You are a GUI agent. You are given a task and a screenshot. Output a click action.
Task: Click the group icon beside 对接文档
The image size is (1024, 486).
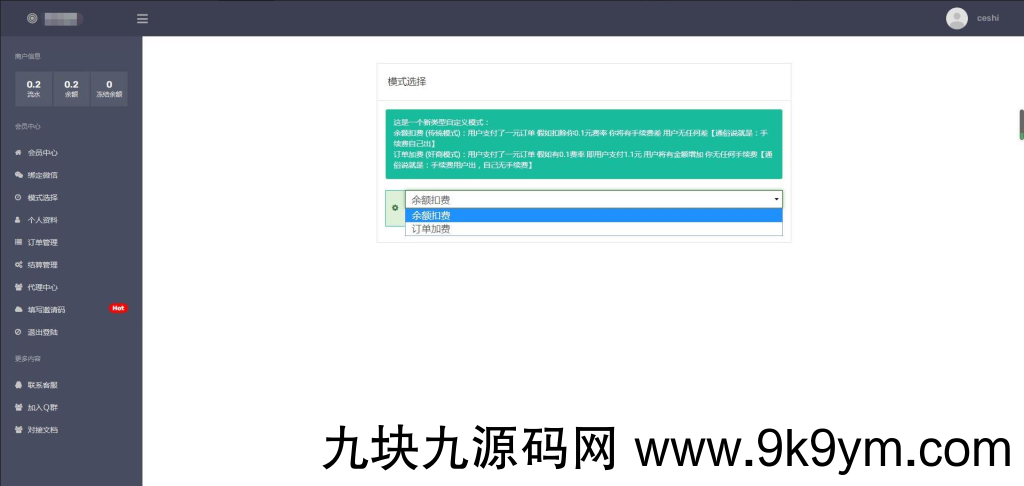(18, 430)
